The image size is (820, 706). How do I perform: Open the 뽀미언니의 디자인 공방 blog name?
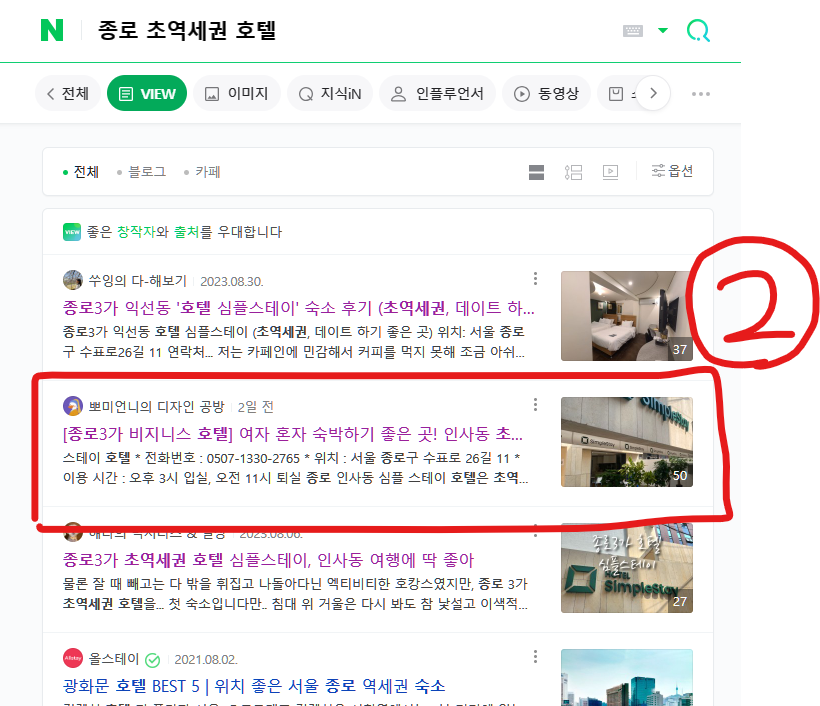click(x=156, y=407)
